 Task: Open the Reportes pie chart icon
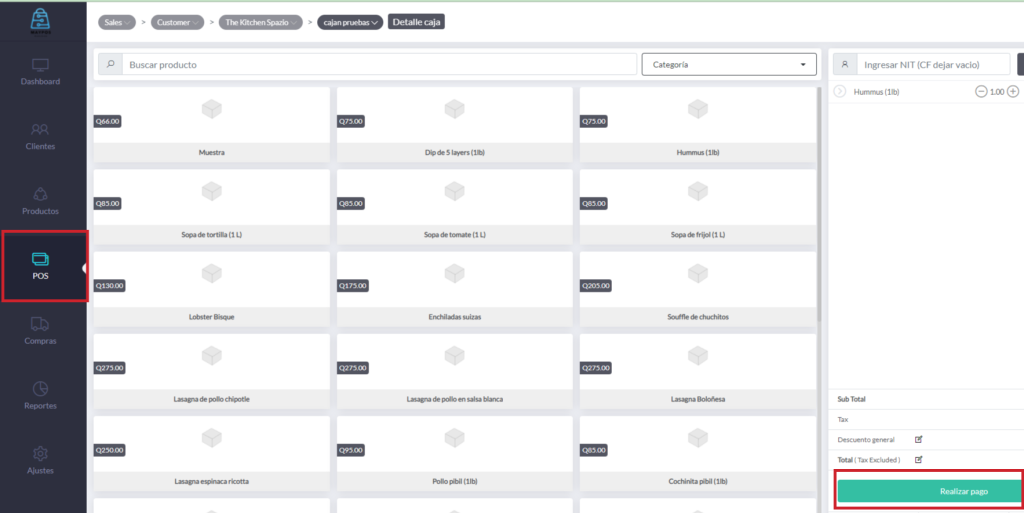pos(40,389)
